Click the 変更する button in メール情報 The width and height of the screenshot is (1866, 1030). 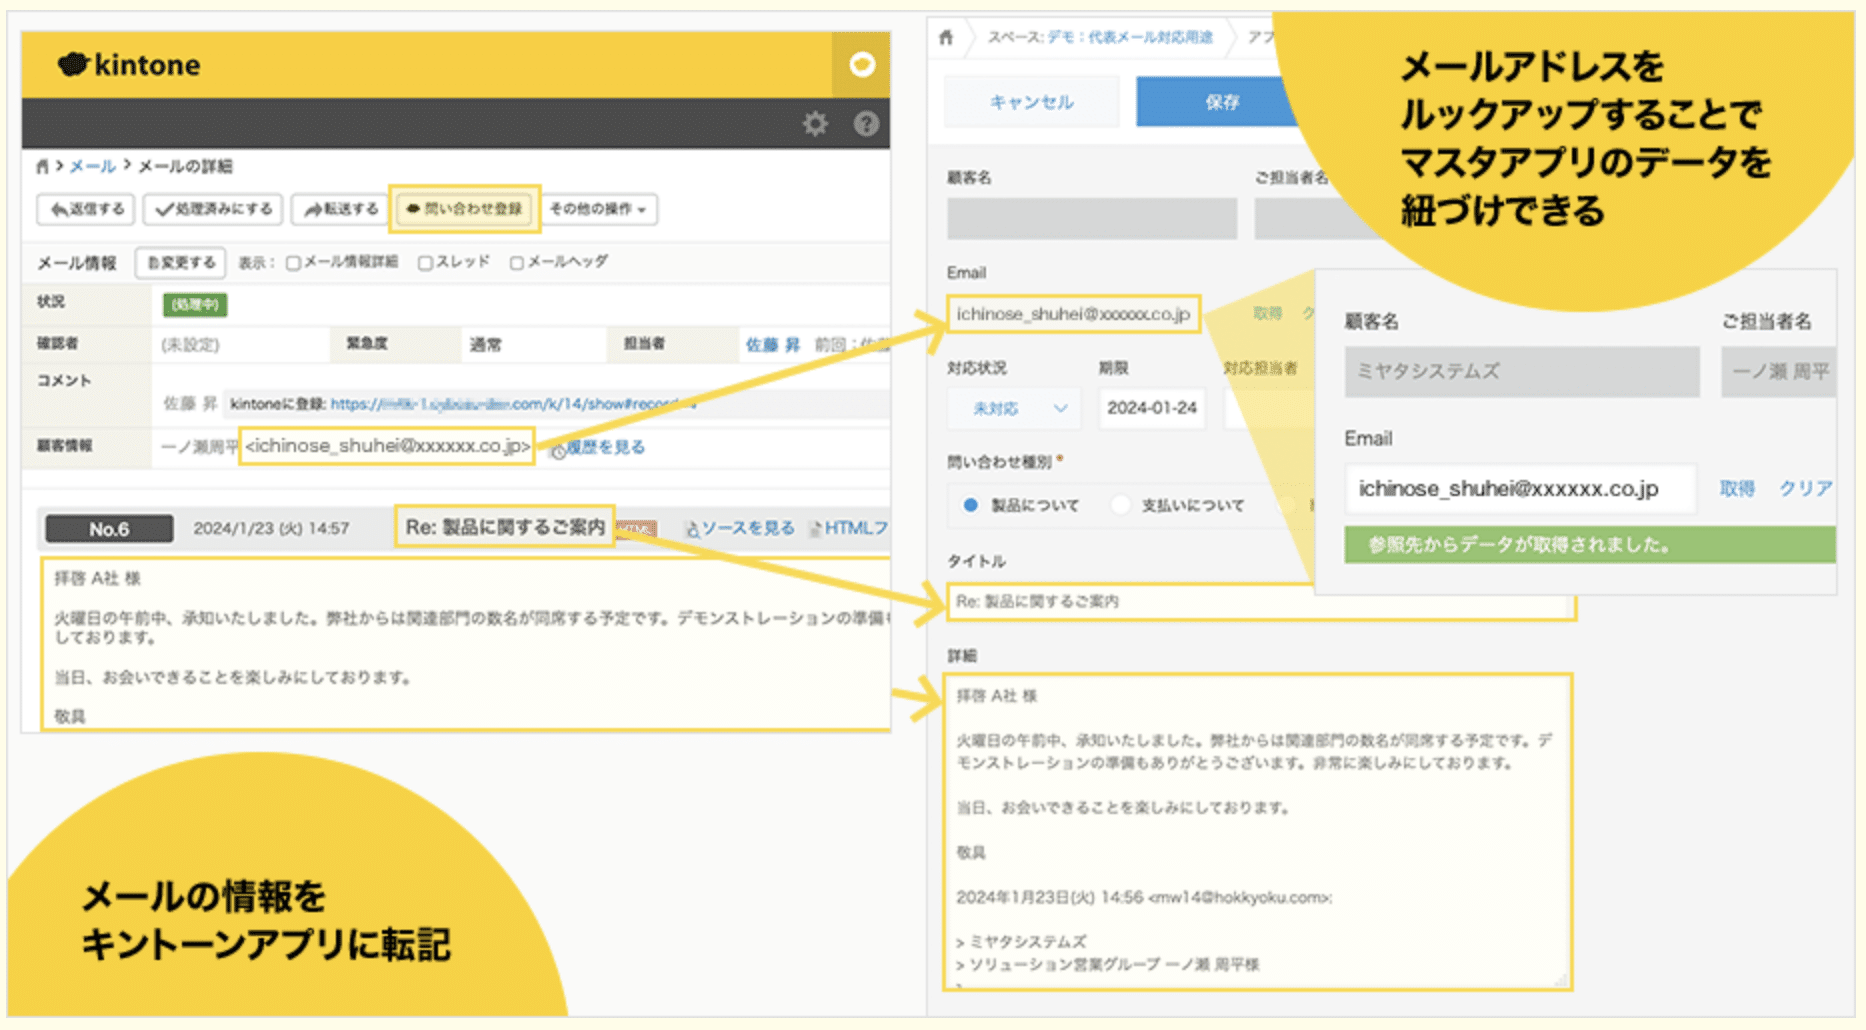[181, 262]
